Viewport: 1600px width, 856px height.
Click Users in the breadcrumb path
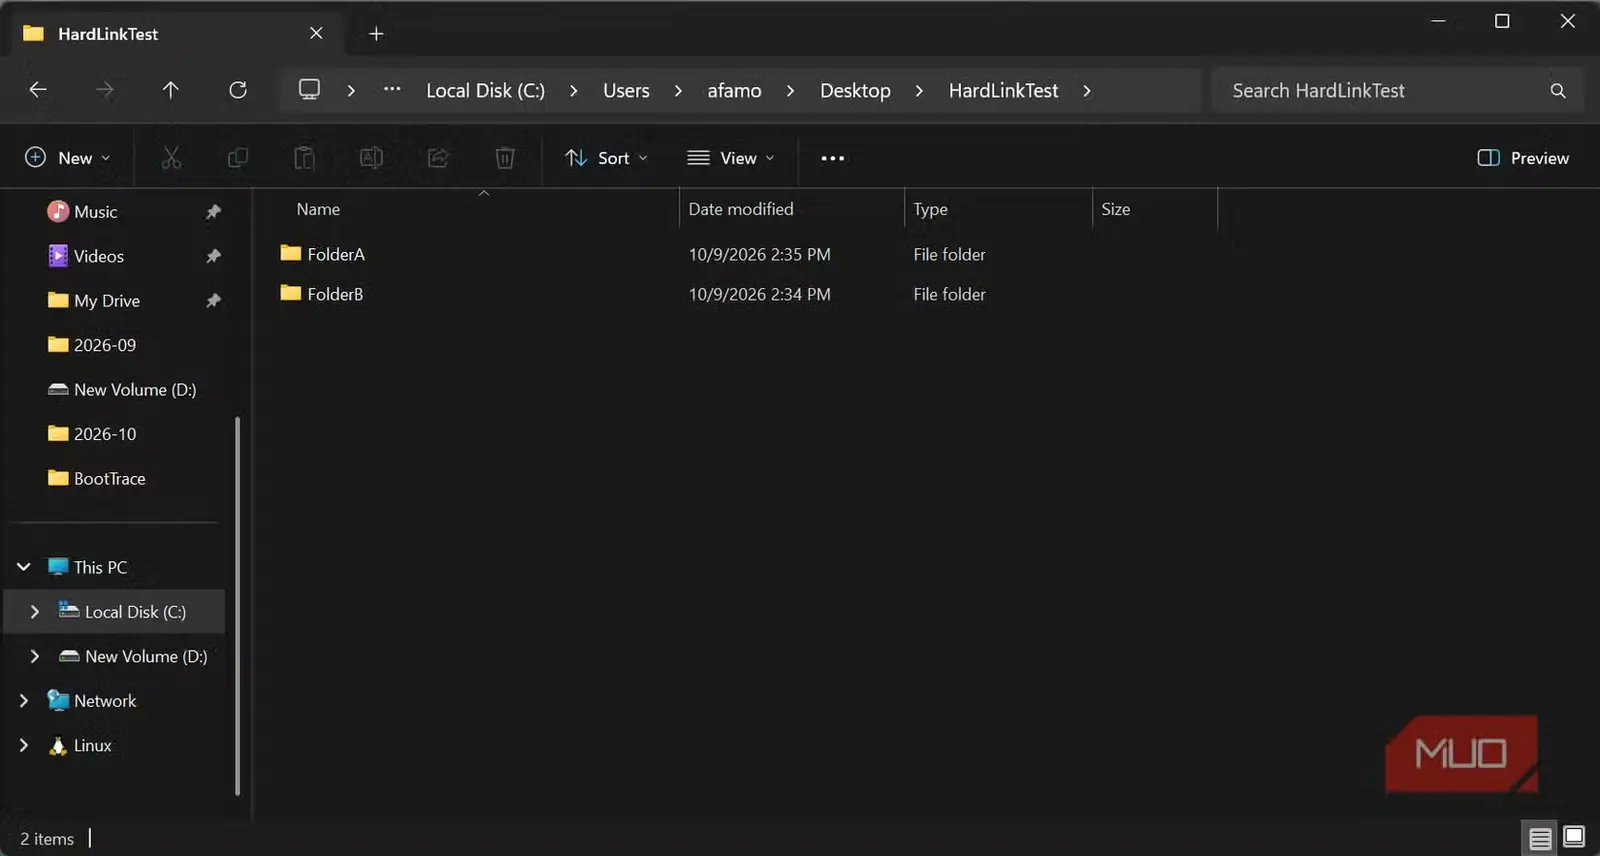coord(626,91)
